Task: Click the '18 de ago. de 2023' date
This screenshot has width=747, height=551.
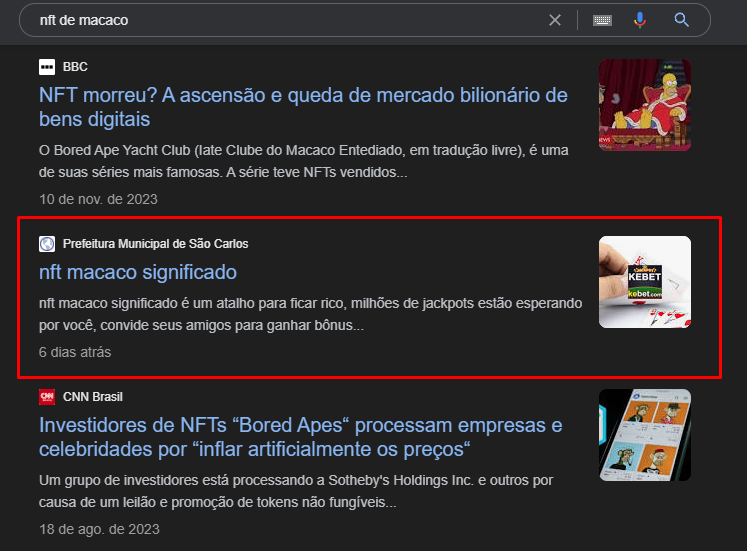Action: click(99, 529)
